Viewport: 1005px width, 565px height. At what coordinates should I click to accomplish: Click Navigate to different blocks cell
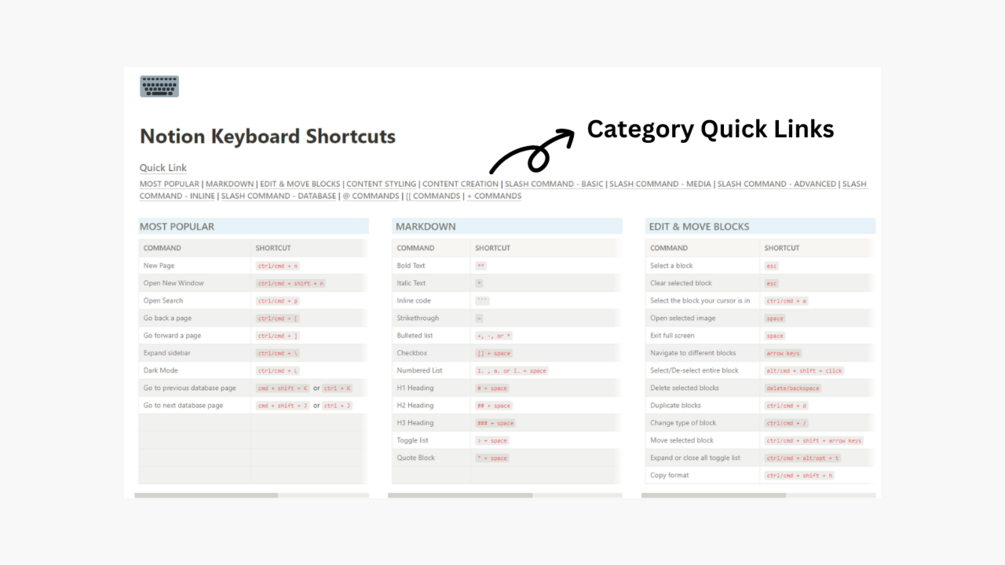click(702, 353)
